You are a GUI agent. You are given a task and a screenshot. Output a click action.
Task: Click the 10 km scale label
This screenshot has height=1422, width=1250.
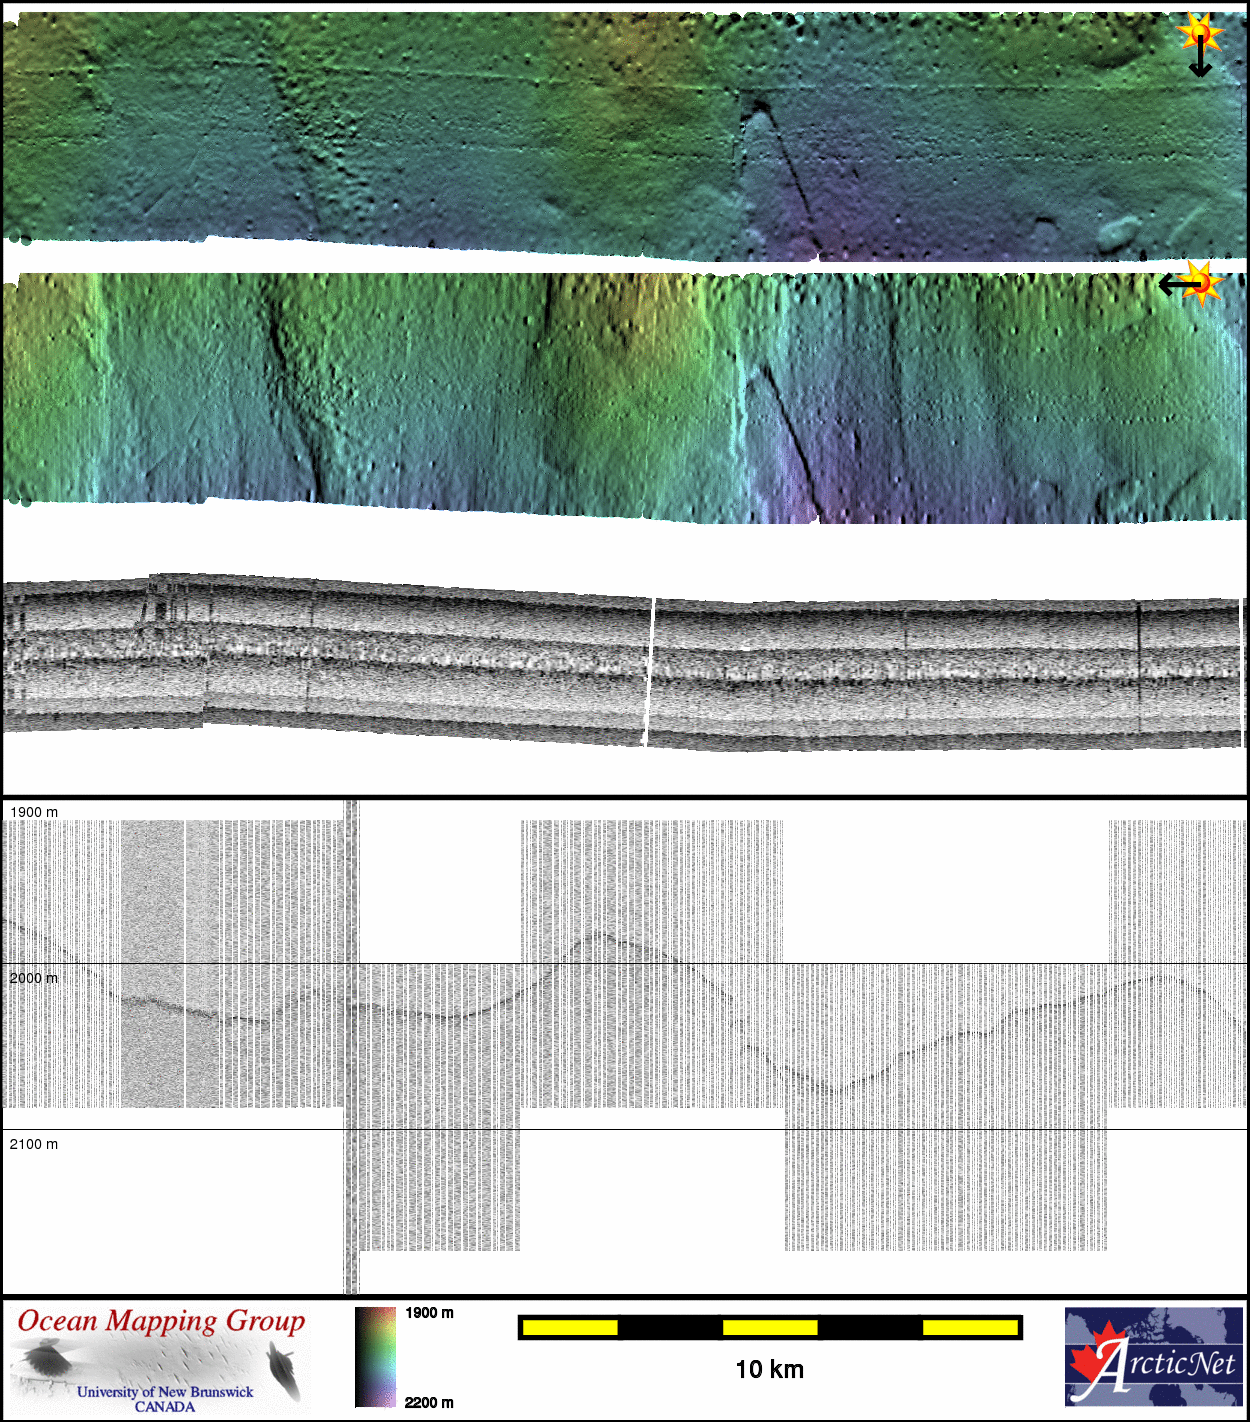(769, 1370)
